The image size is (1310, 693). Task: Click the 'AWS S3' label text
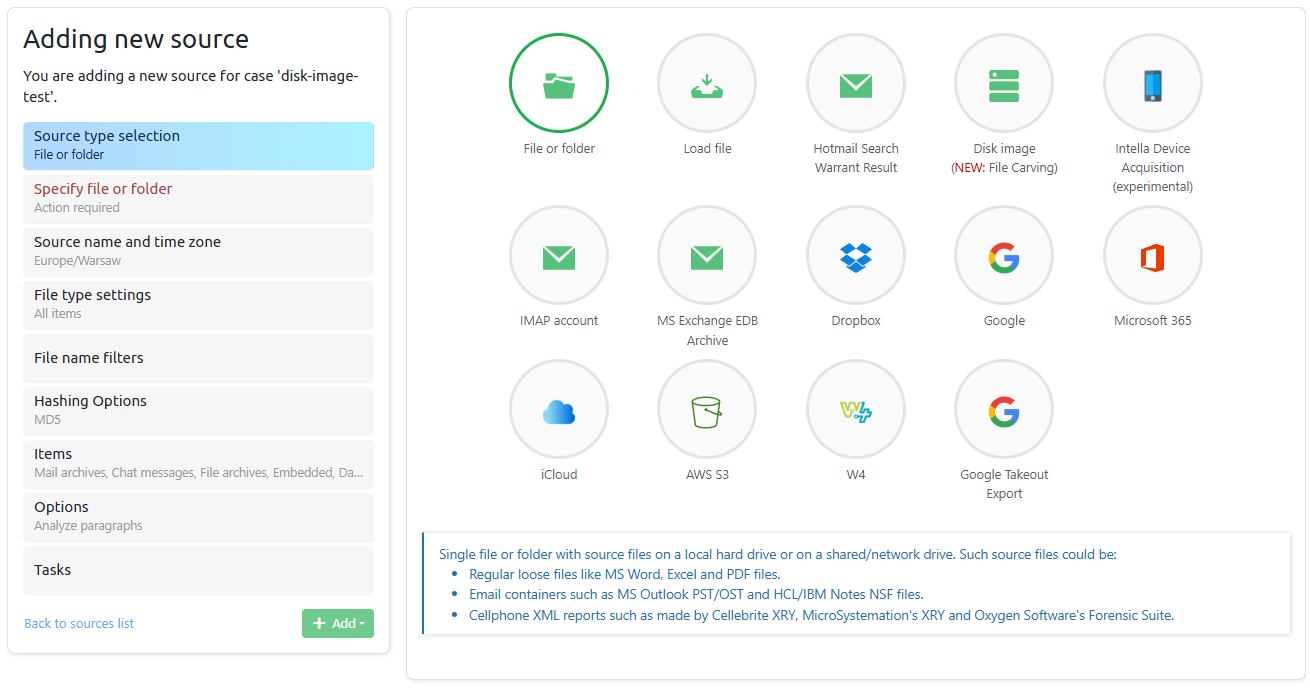coord(707,475)
